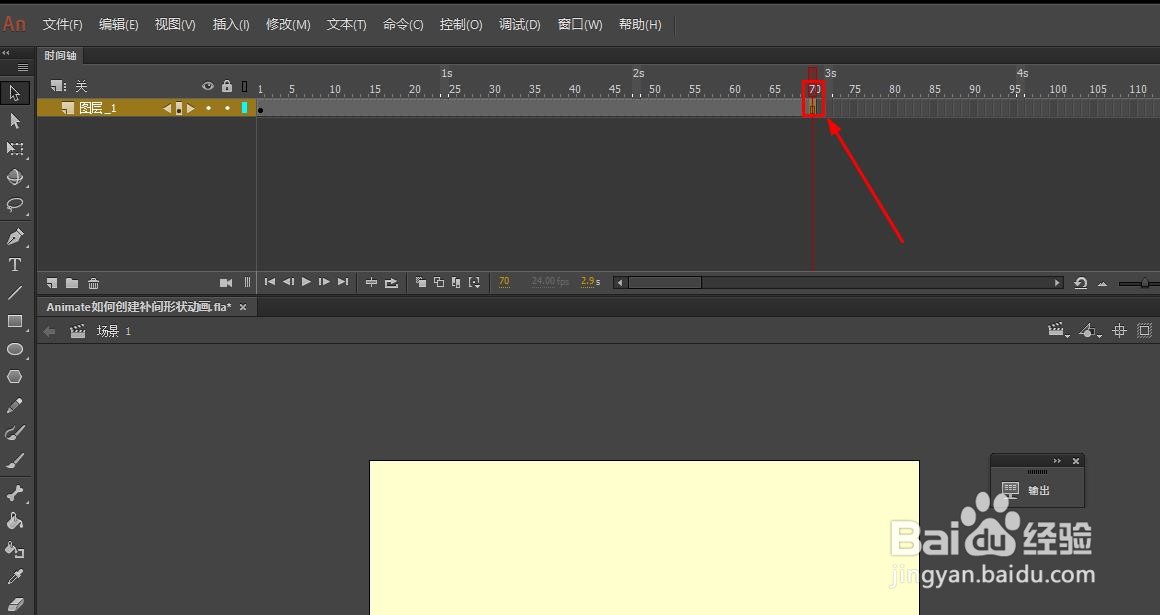1160x615 pixels.
Task: Insert keyframe button on 图层_1
Action: (178, 108)
